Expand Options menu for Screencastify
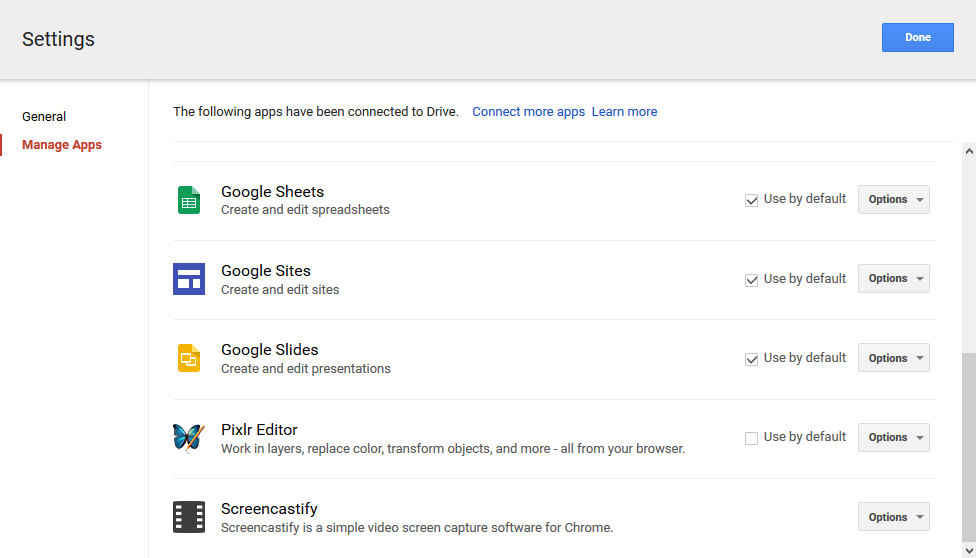 click(x=894, y=517)
